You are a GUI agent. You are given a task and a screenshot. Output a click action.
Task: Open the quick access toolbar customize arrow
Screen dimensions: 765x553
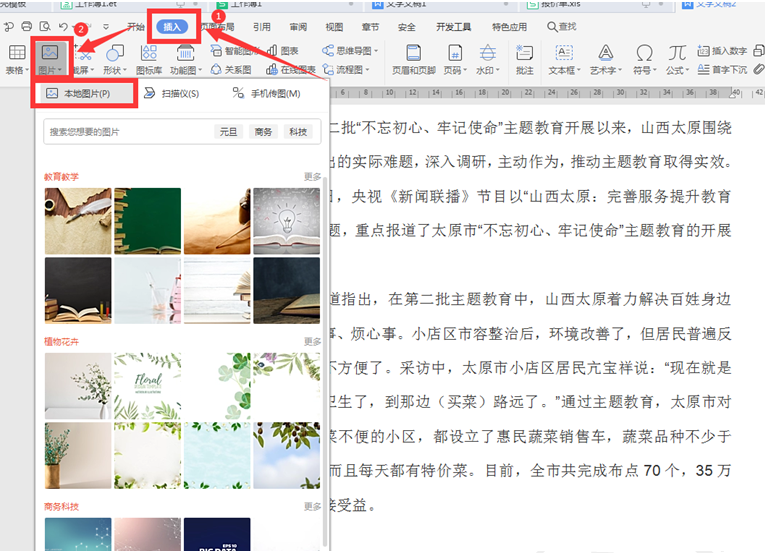106,27
